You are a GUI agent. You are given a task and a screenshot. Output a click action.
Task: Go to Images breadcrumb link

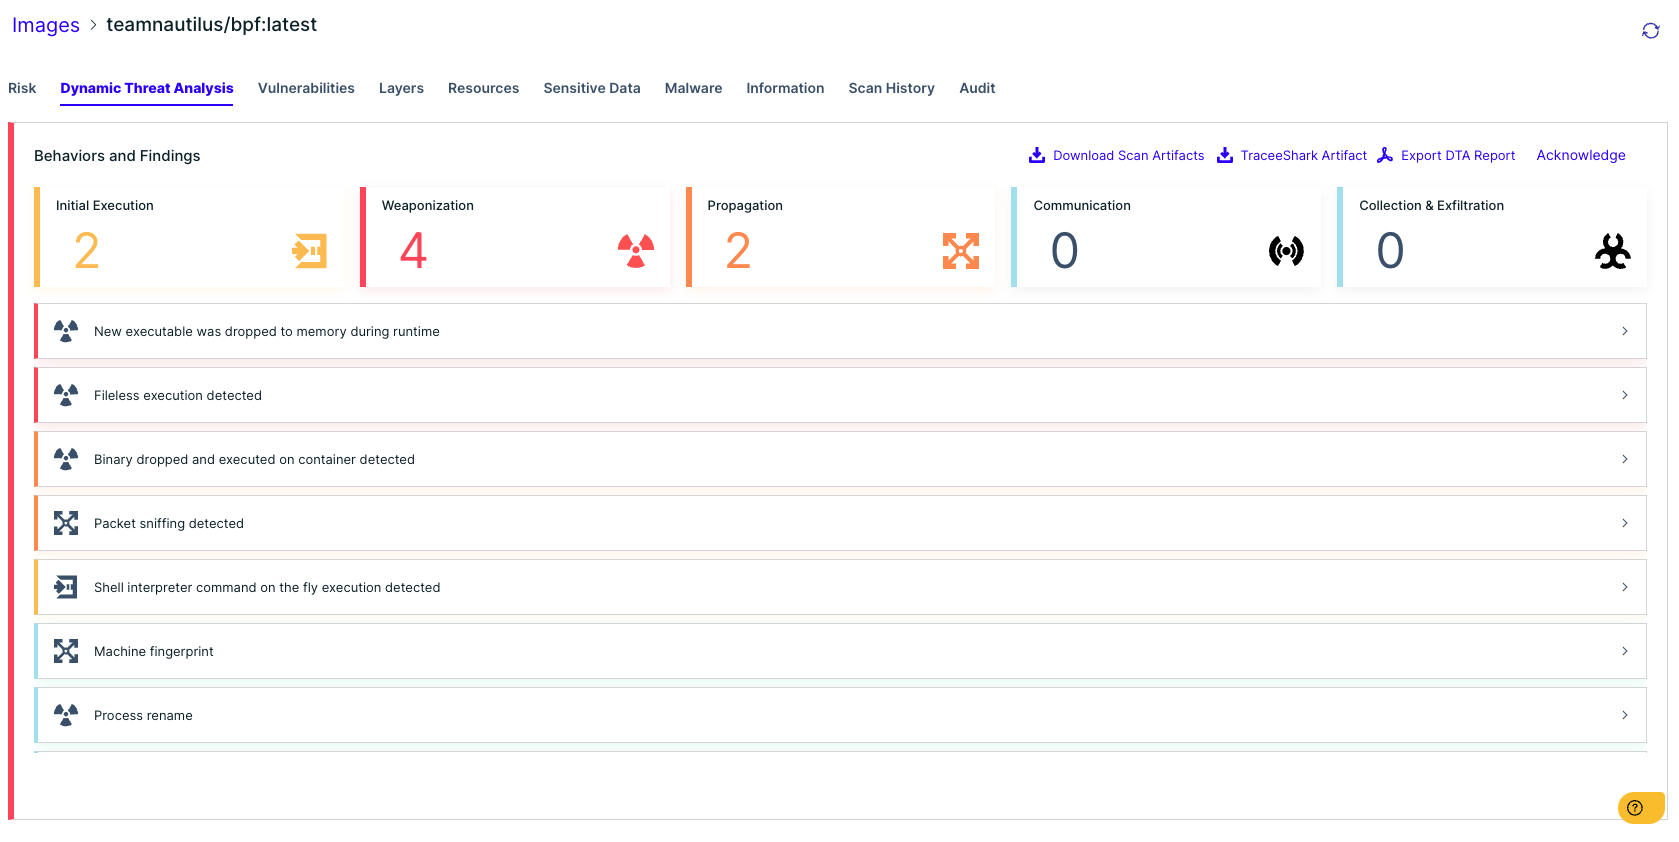[x=46, y=25]
